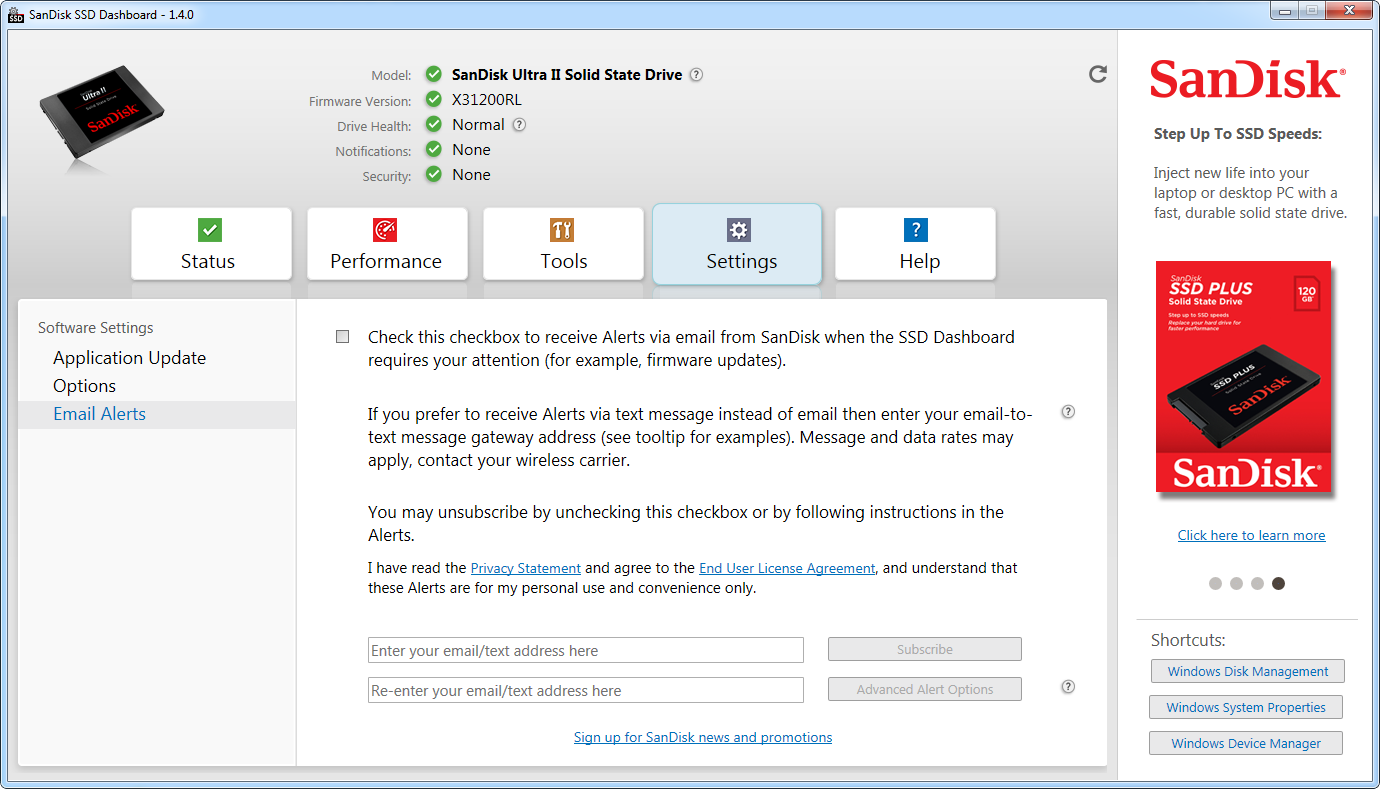
Task: Select the second carousel dot
Action: (1236, 583)
